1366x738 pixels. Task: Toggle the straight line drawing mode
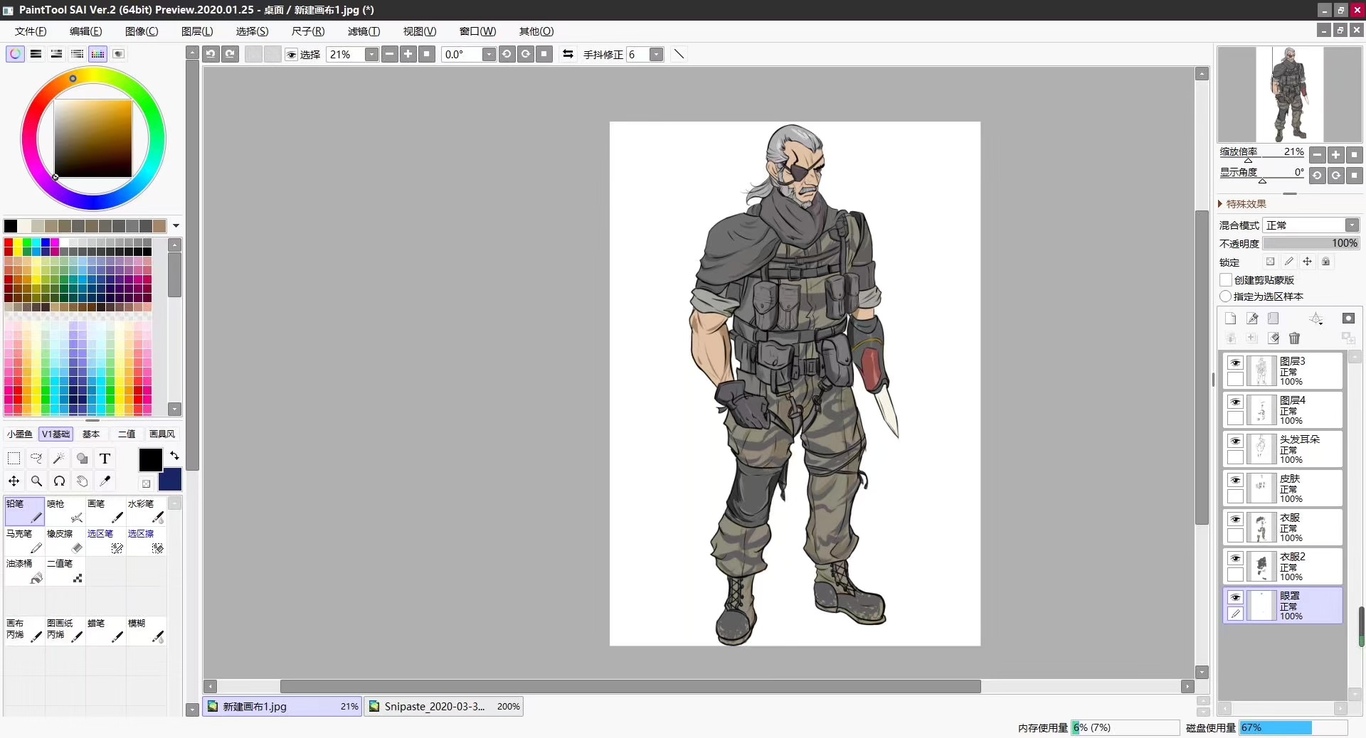point(679,54)
